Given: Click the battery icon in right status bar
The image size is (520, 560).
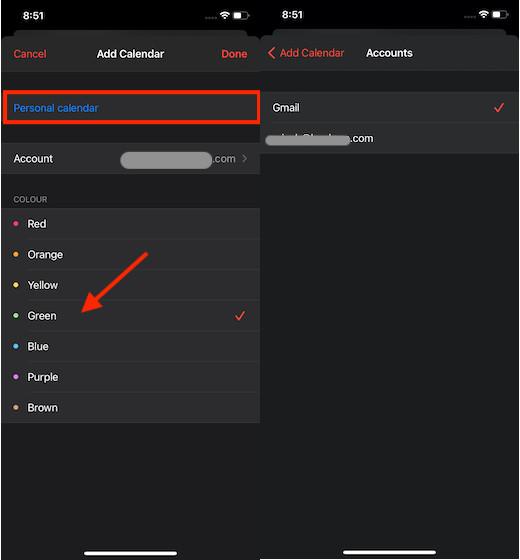Looking at the screenshot, I should click(500, 15).
